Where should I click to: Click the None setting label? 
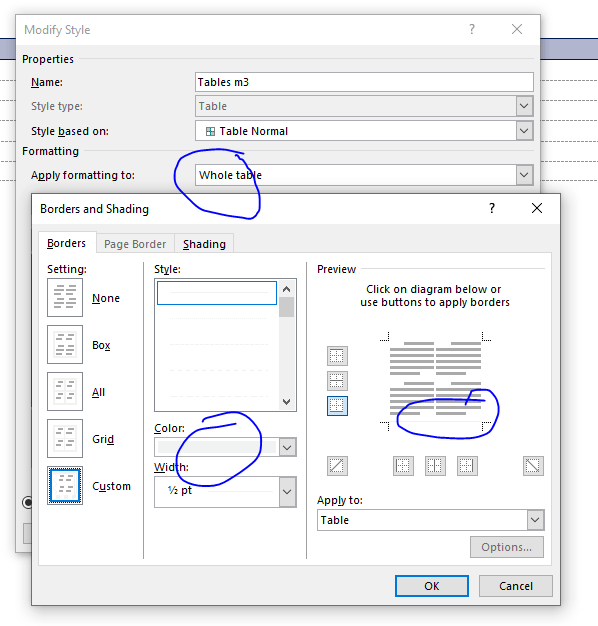click(x=106, y=298)
